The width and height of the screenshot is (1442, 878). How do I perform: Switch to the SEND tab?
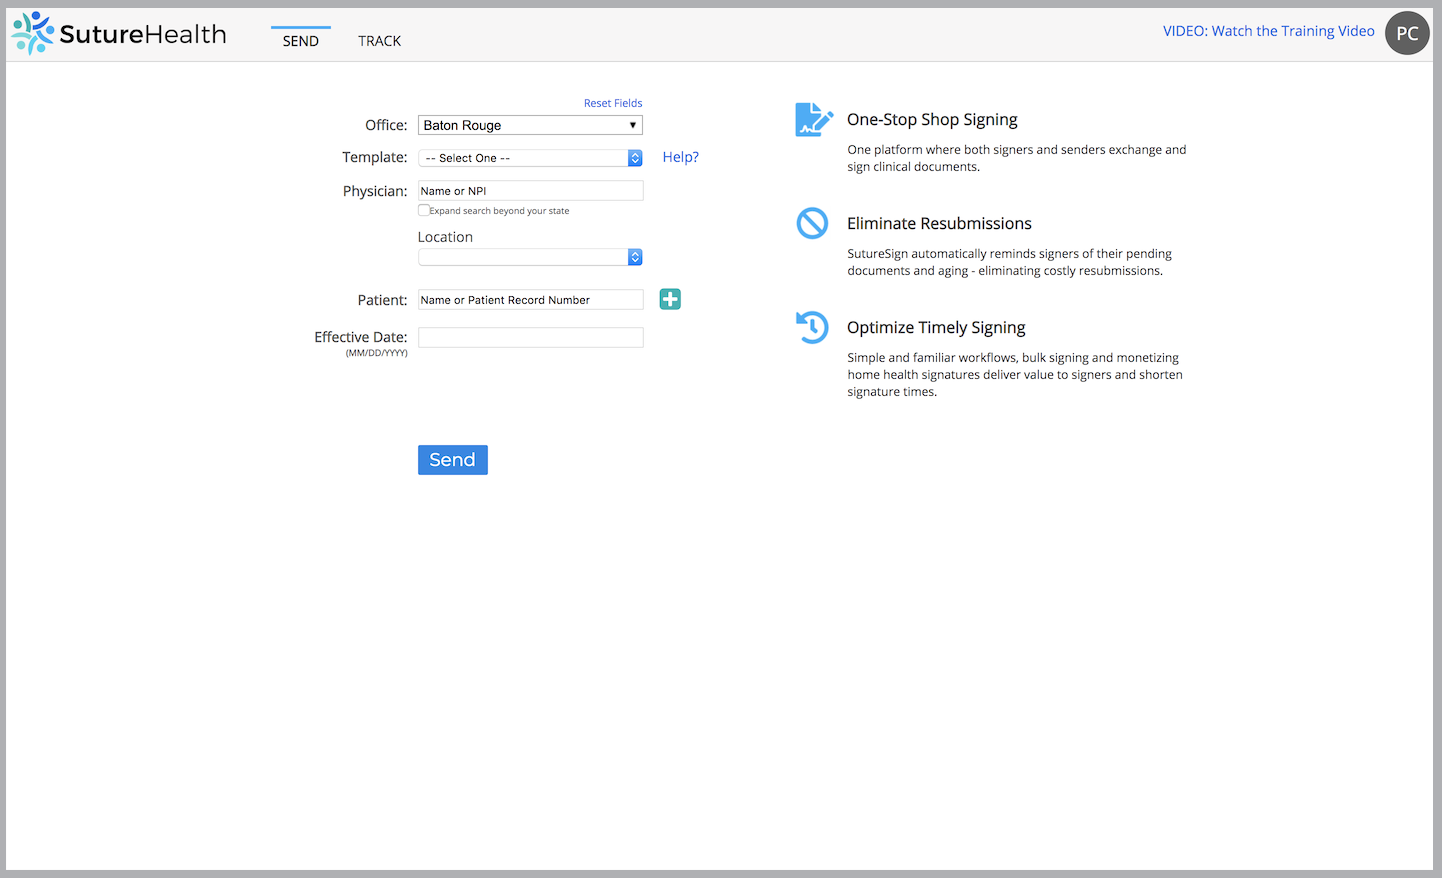point(300,41)
